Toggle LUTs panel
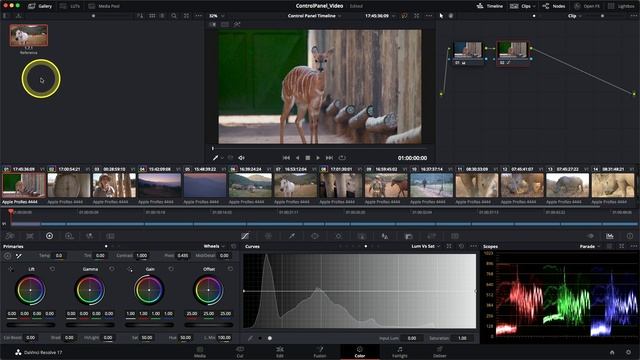Viewport: 640px width, 360px height. pyautogui.click(x=69, y=6)
